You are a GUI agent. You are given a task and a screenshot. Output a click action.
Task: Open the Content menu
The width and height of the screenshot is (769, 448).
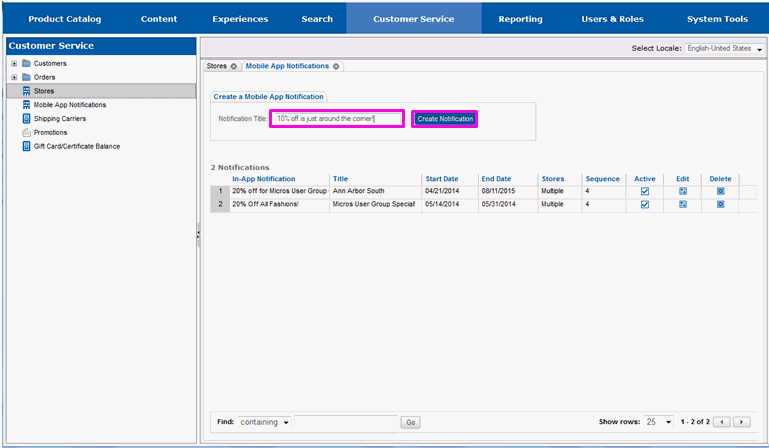pos(159,19)
